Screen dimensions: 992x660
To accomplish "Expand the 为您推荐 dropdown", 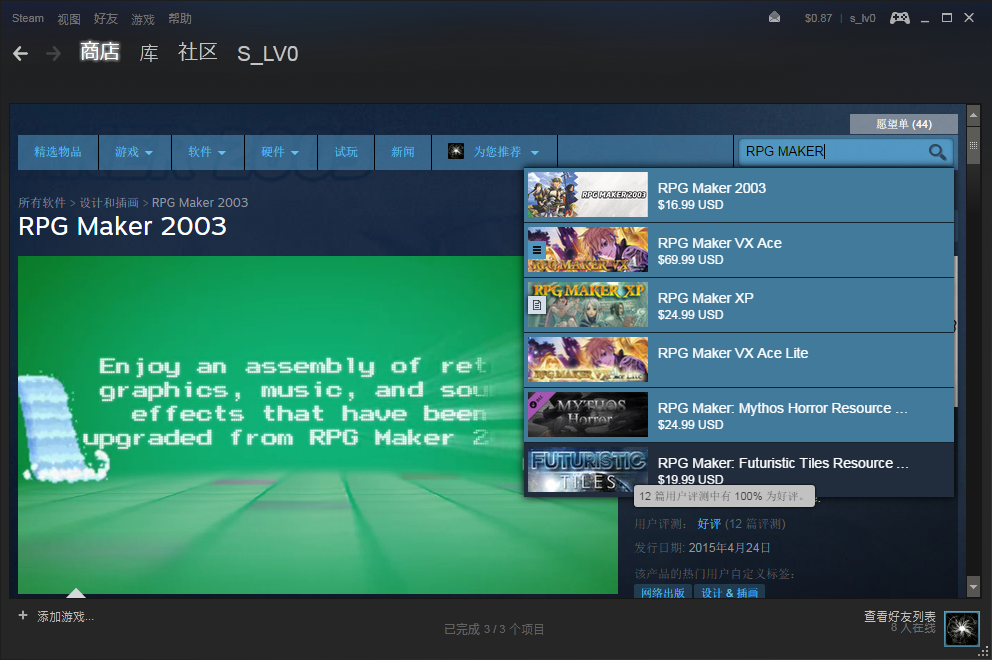I will click(494, 152).
